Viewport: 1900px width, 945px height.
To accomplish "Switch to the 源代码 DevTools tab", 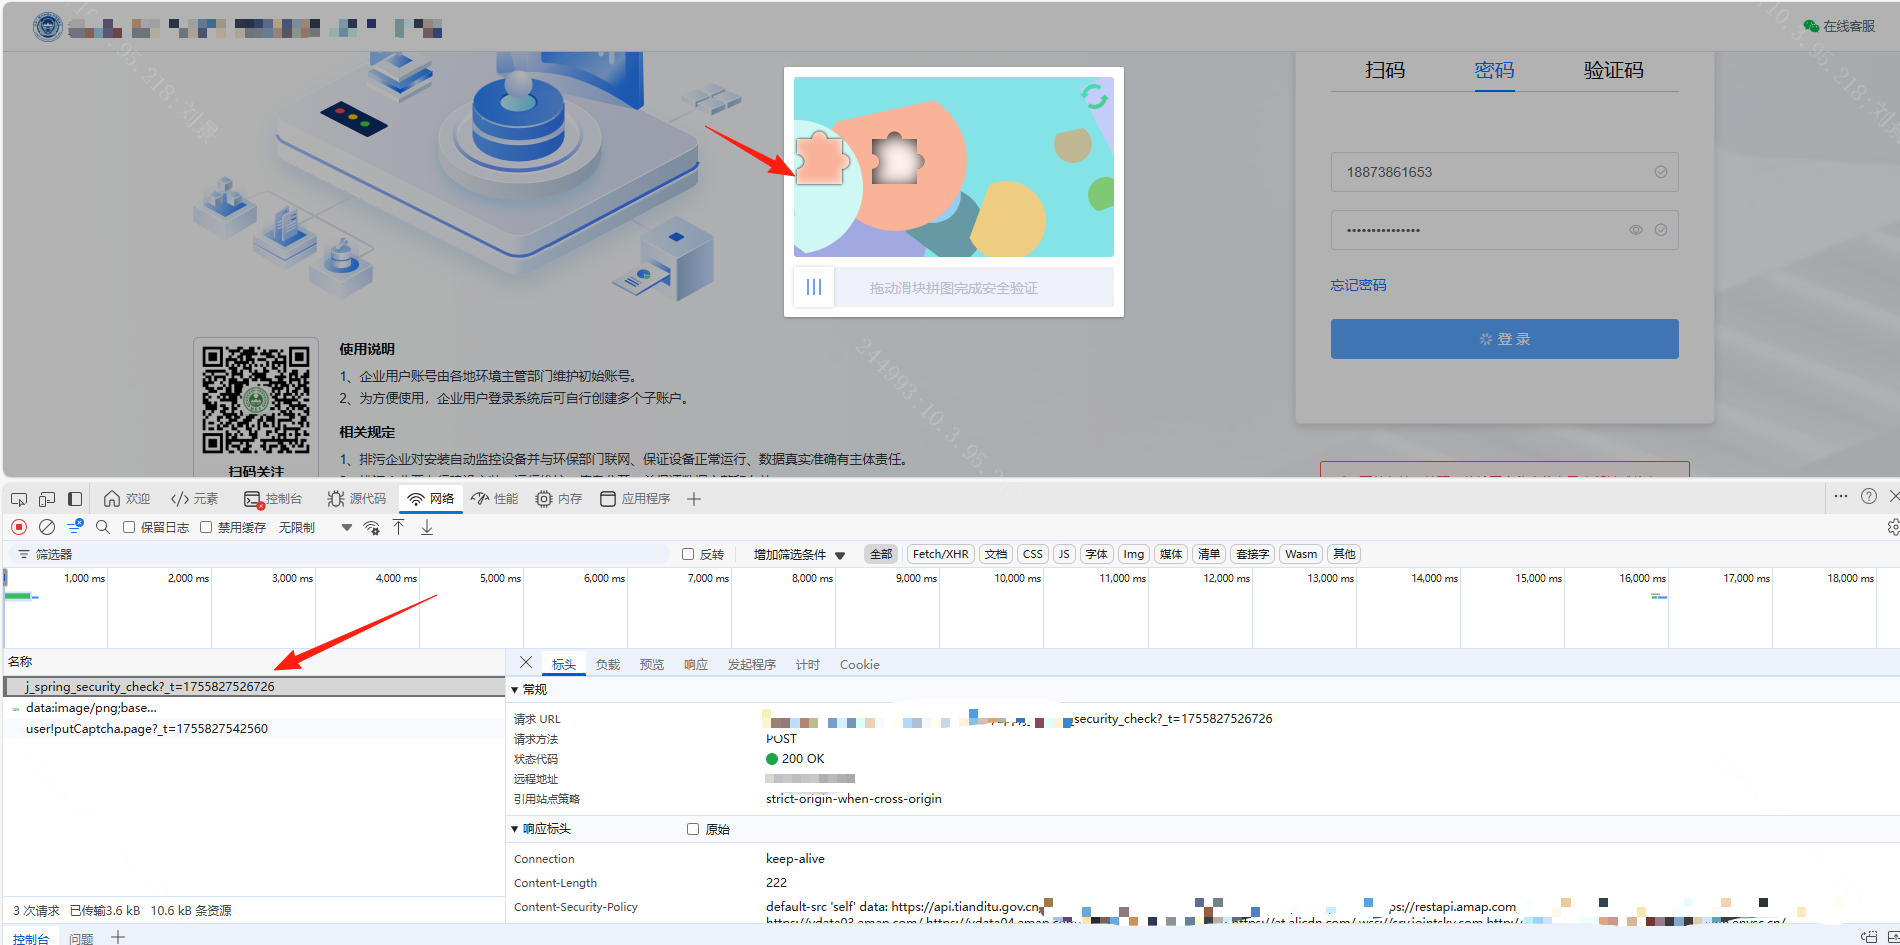I will (357, 499).
